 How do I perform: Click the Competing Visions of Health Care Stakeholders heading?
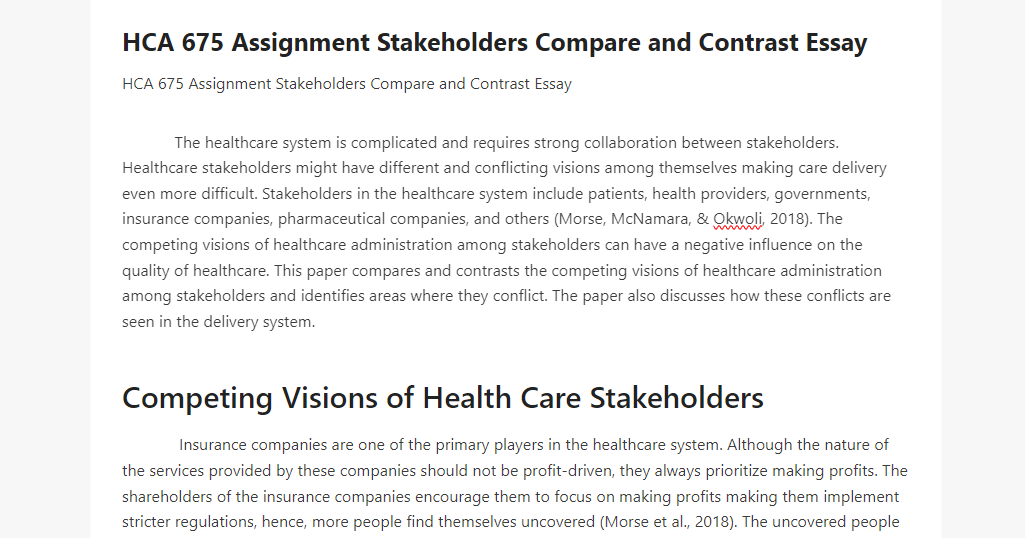coord(443,398)
